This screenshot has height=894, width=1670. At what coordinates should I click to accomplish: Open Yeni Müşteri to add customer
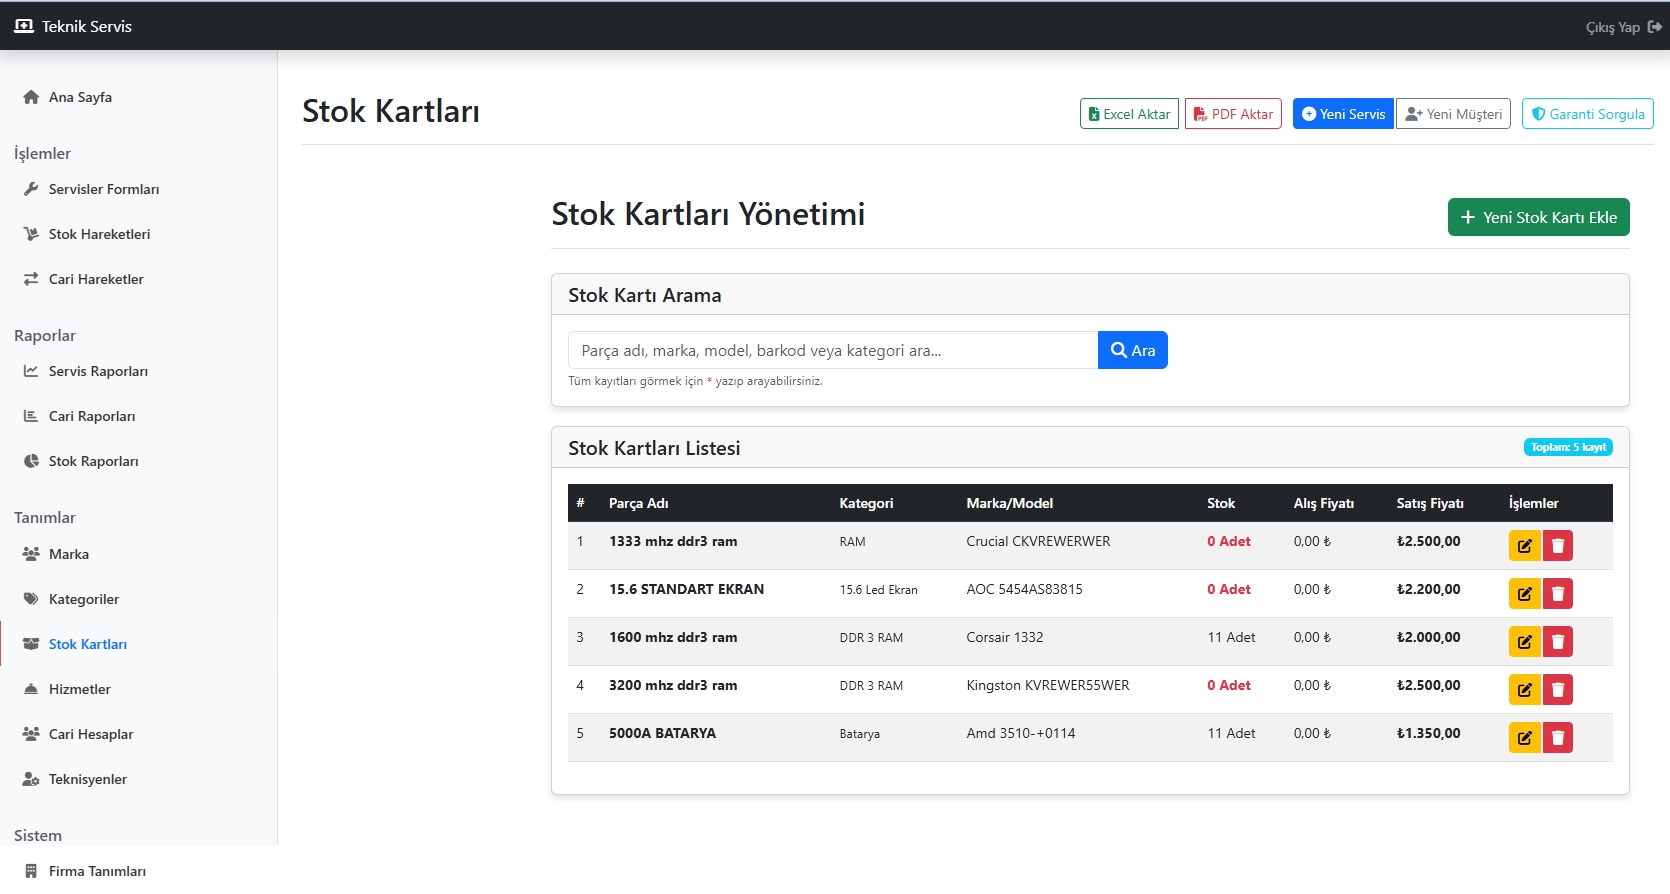[1453, 114]
